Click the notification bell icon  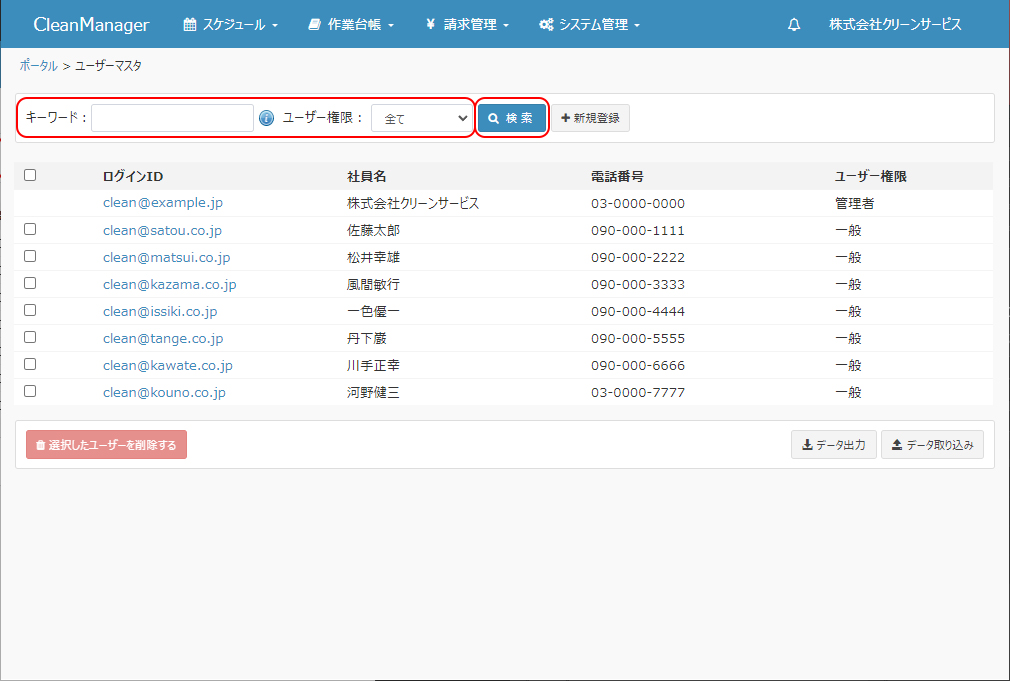click(x=794, y=25)
